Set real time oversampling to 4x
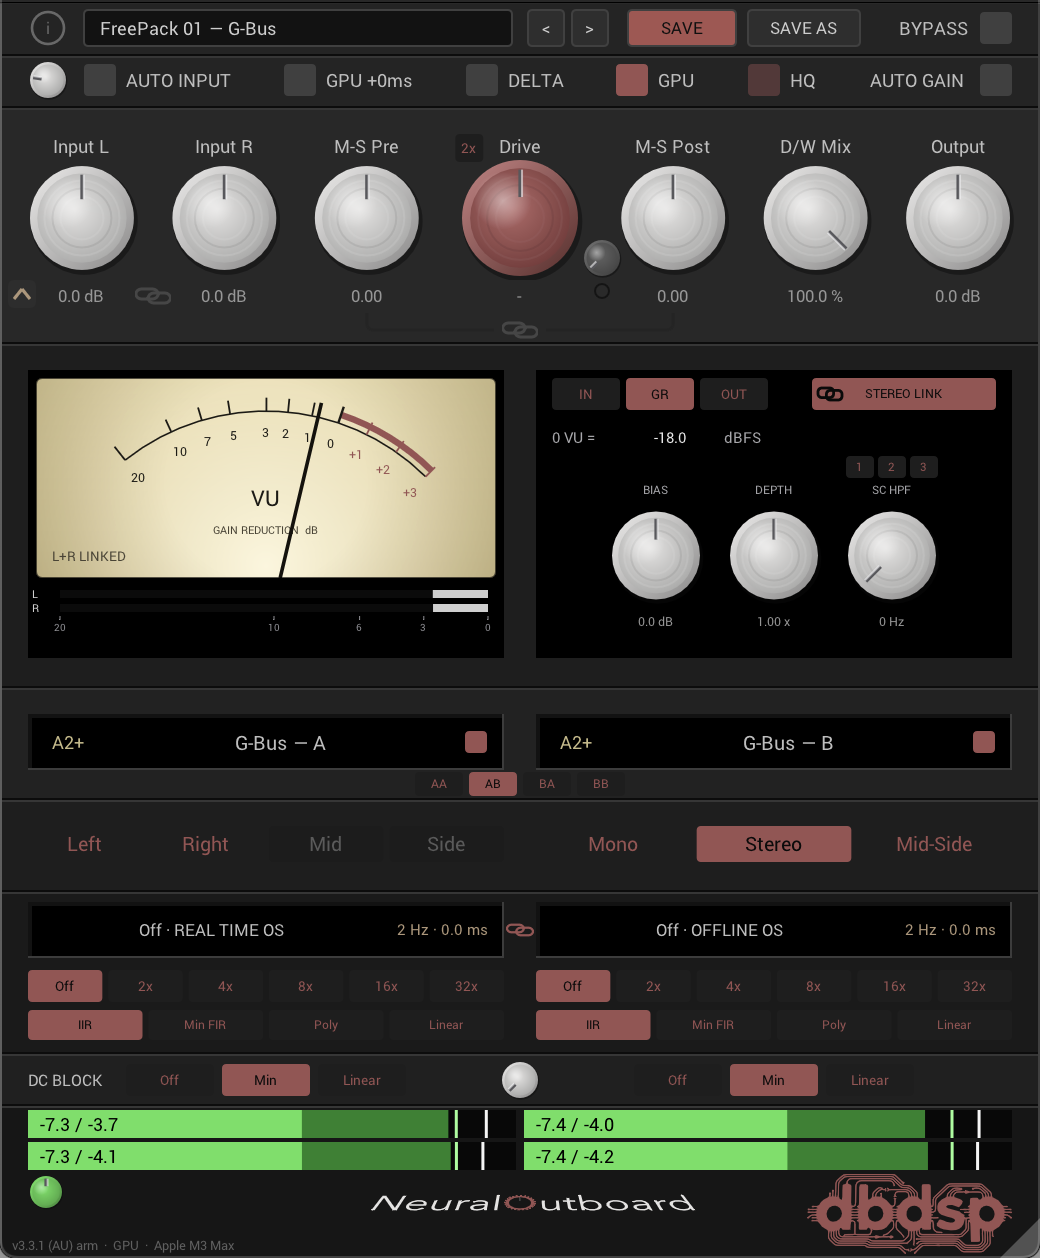Viewport: 1040px width, 1258px height. pos(226,986)
